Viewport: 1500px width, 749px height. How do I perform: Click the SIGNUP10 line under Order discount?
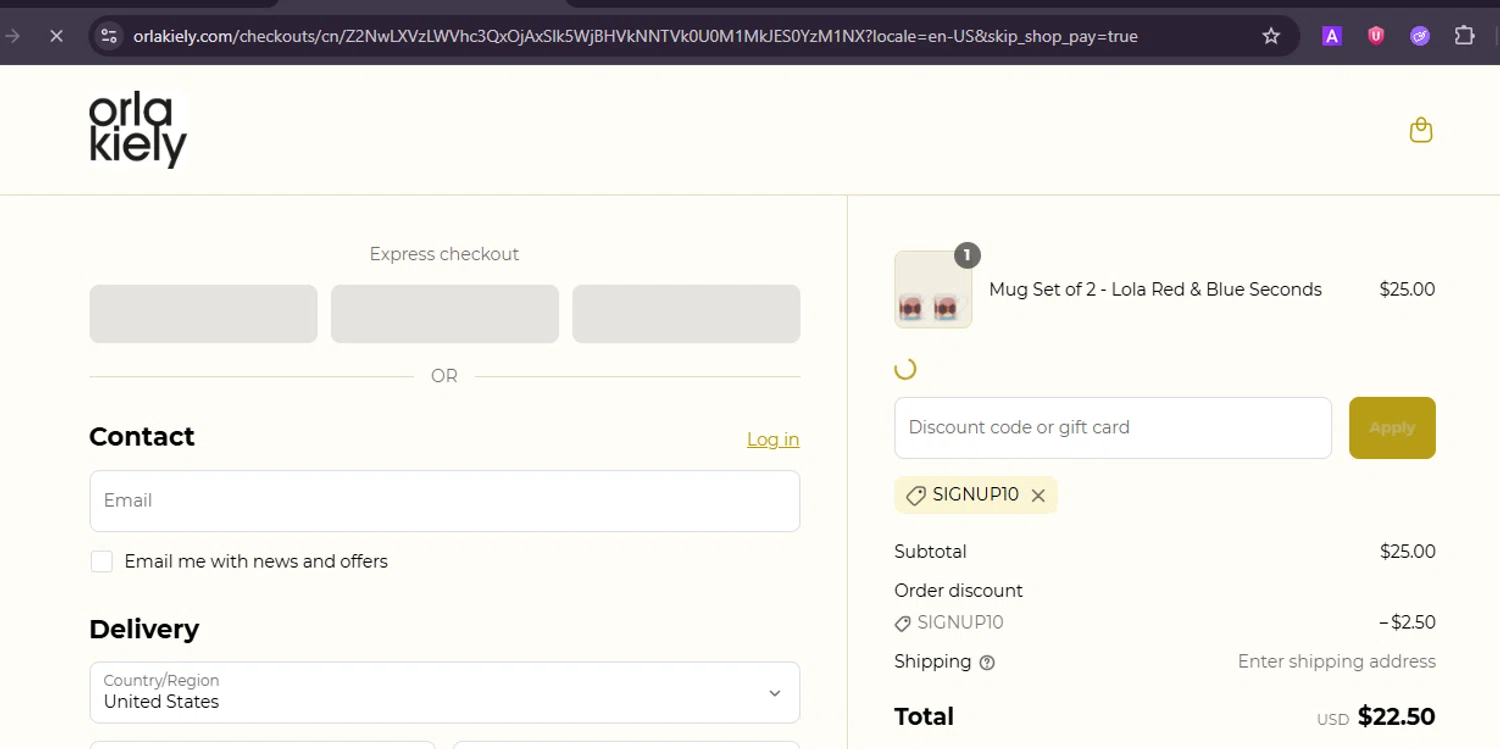click(x=949, y=622)
